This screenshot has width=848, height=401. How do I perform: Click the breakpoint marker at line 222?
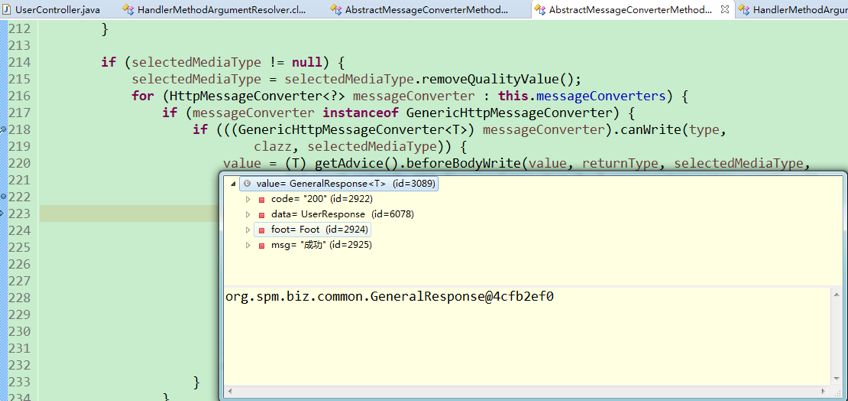coord(3,196)
